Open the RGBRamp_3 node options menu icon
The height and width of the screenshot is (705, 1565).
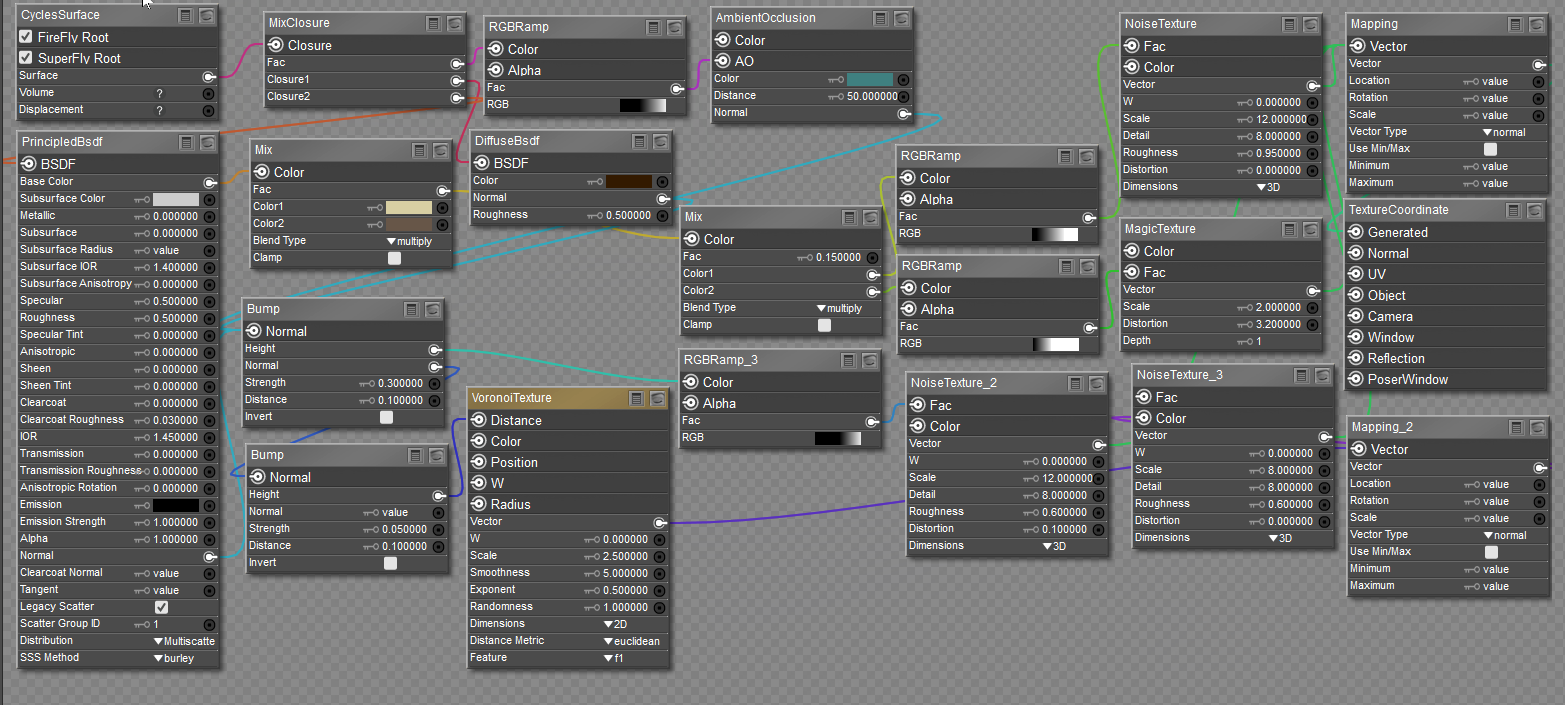tap(848, 360)
